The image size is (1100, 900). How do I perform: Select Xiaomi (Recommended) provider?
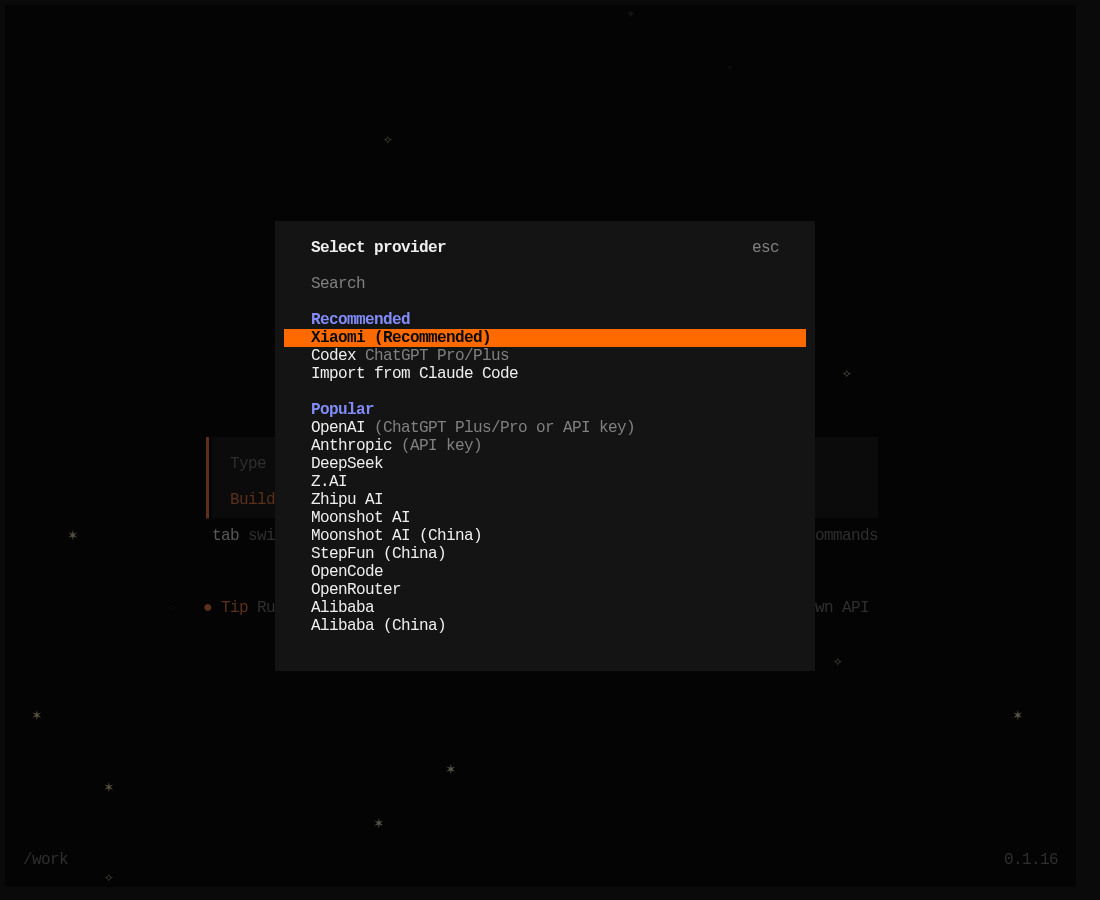pyautogui.click(x=544, y=337)
